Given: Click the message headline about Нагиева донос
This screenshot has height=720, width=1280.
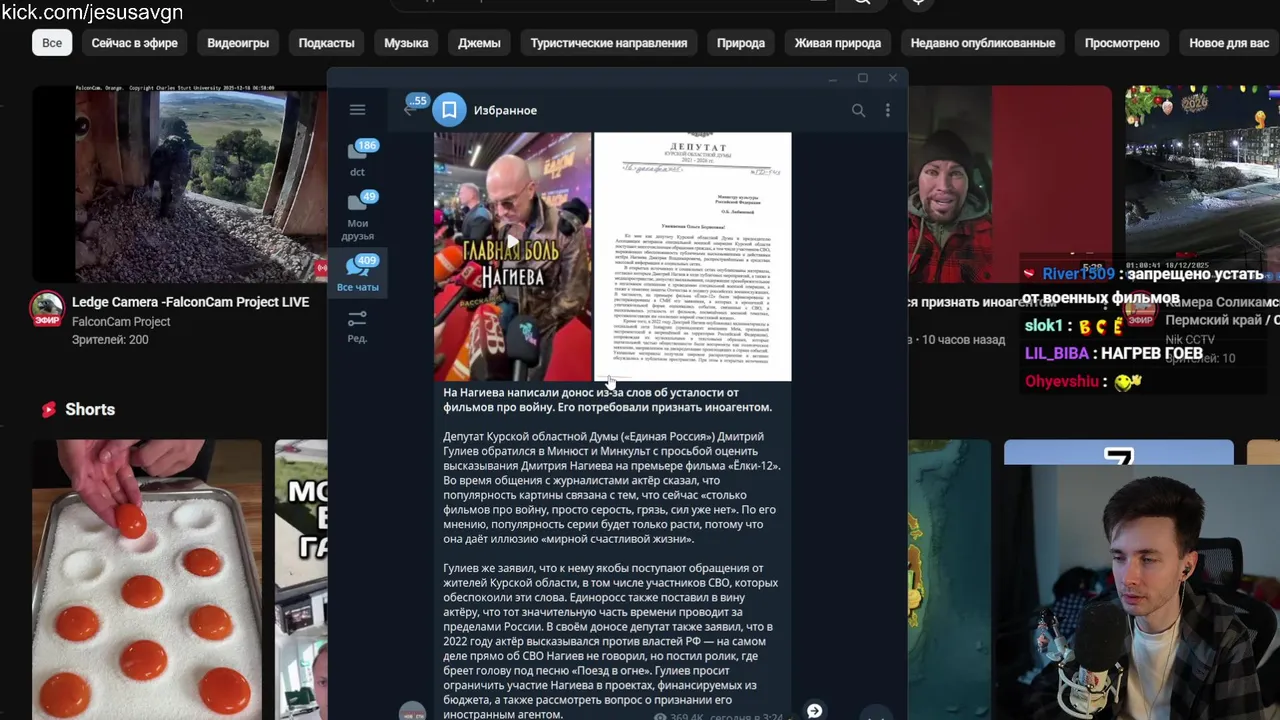Looking at the screenshot, I should (607, 400).
